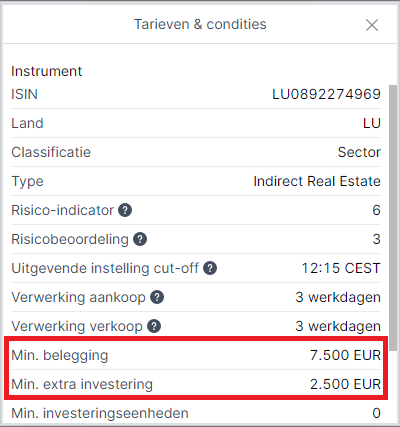Click the cut-off time help icon

point(210,268)
